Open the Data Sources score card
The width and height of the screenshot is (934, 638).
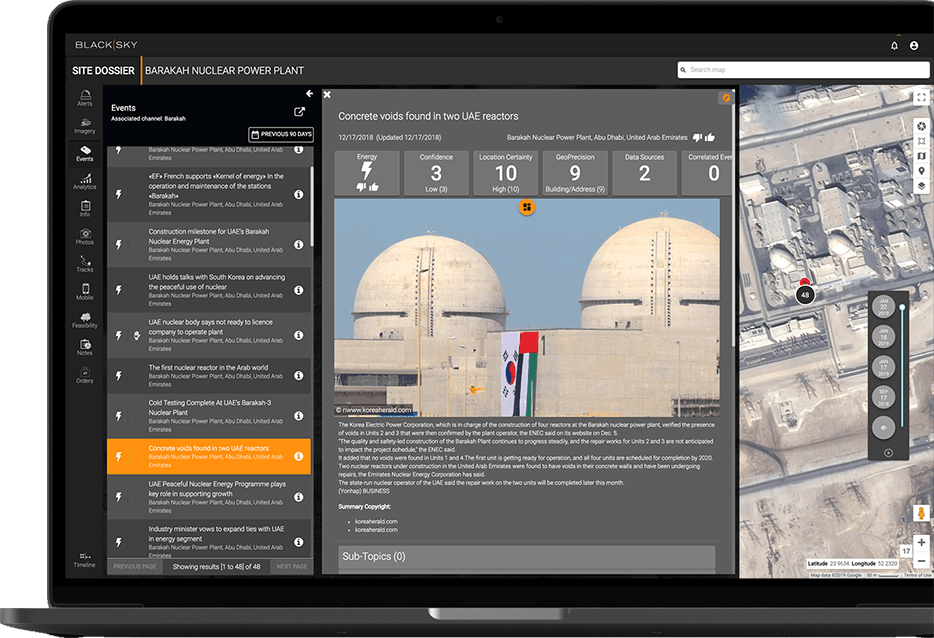pyautogui.click(x=644, y=173)
